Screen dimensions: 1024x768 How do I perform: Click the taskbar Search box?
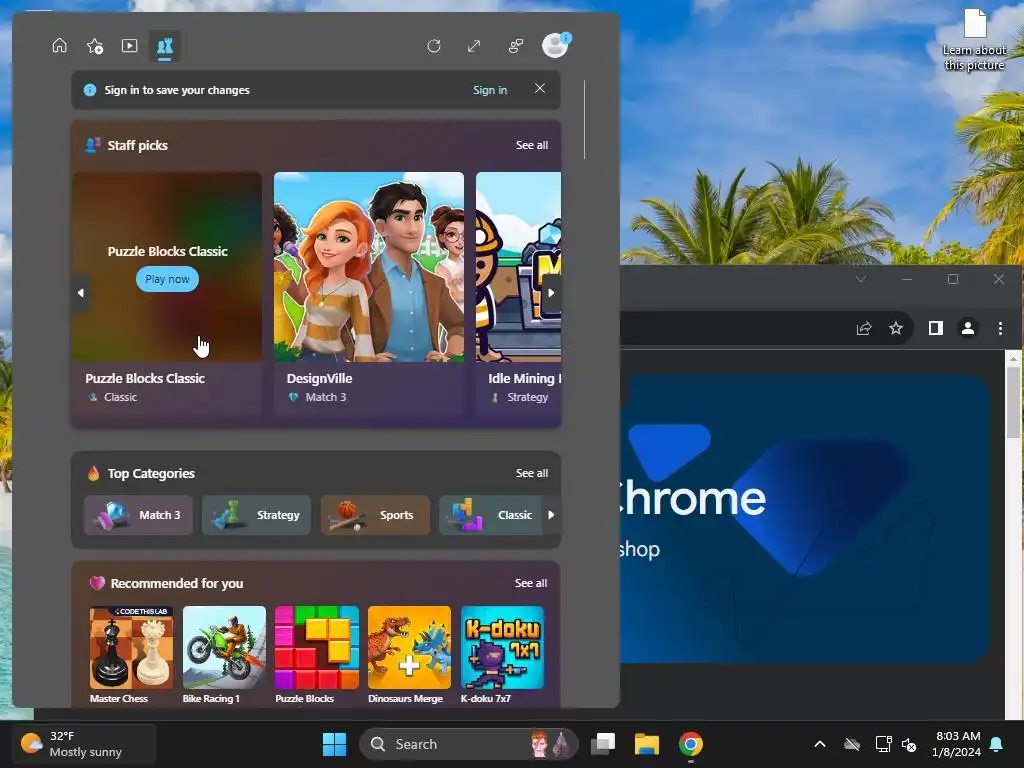click(468, 744)
